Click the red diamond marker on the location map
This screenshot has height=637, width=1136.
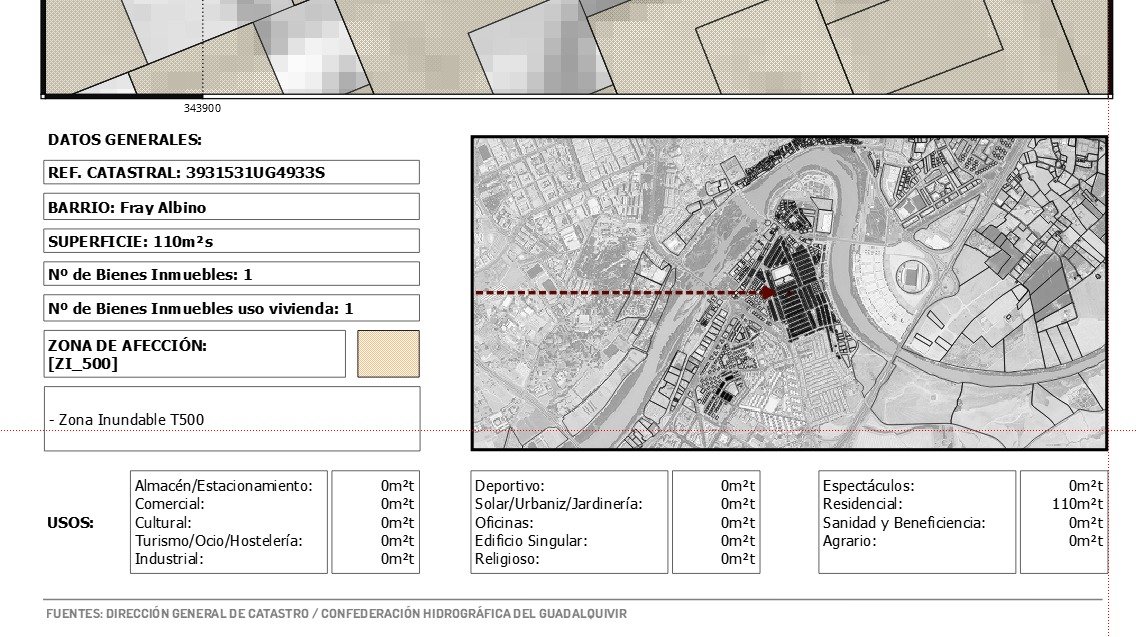tap(766, 293)
